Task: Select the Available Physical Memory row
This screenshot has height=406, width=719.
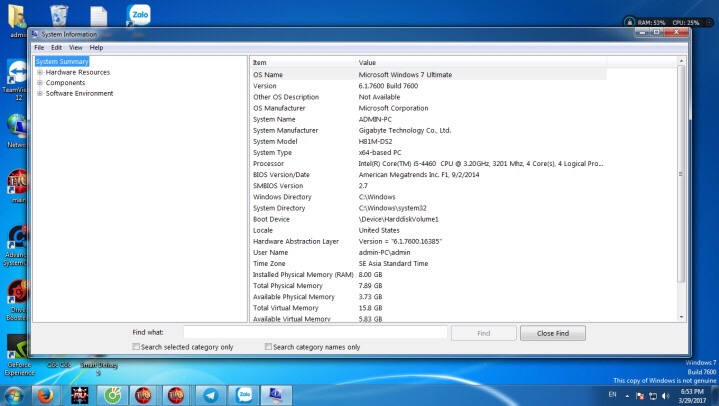Action: tap(428, 297)
